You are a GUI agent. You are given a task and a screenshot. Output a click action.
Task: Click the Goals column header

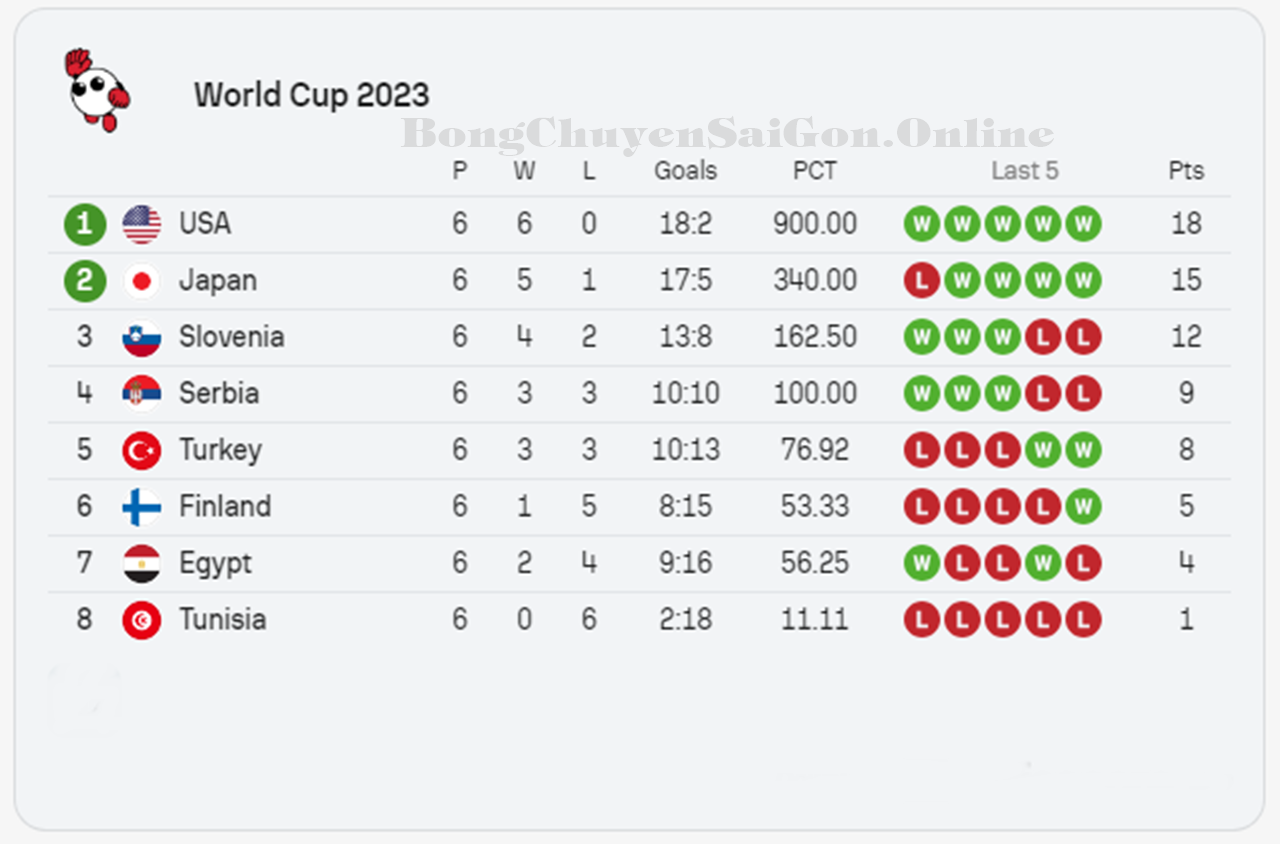point(685,171)
